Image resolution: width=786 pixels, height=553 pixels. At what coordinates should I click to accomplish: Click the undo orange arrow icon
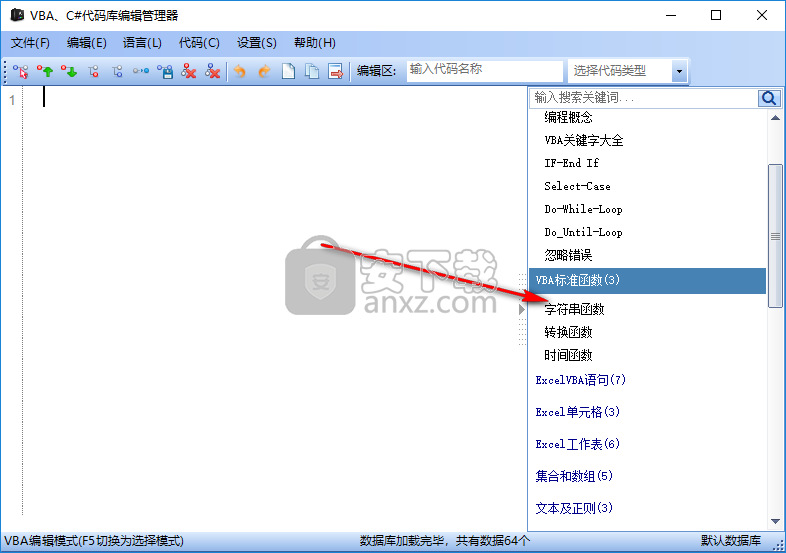240,72
